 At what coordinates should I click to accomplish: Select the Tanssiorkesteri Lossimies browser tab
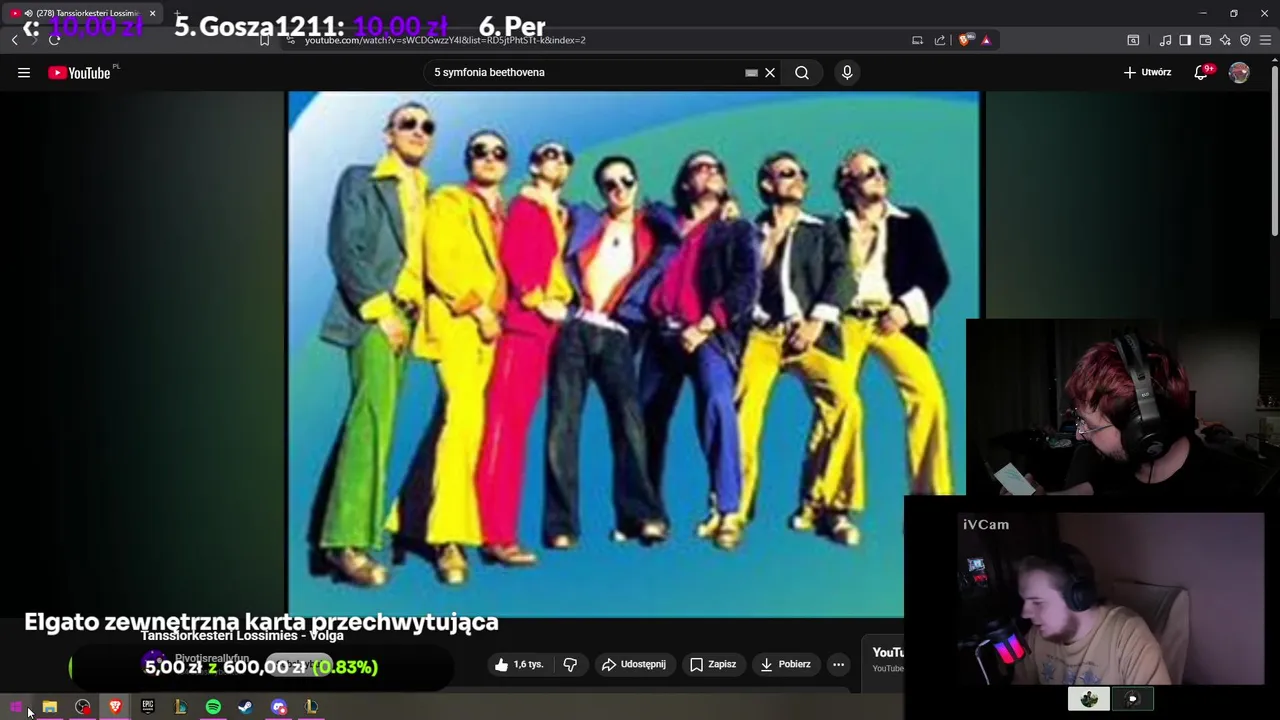point(84,13)
